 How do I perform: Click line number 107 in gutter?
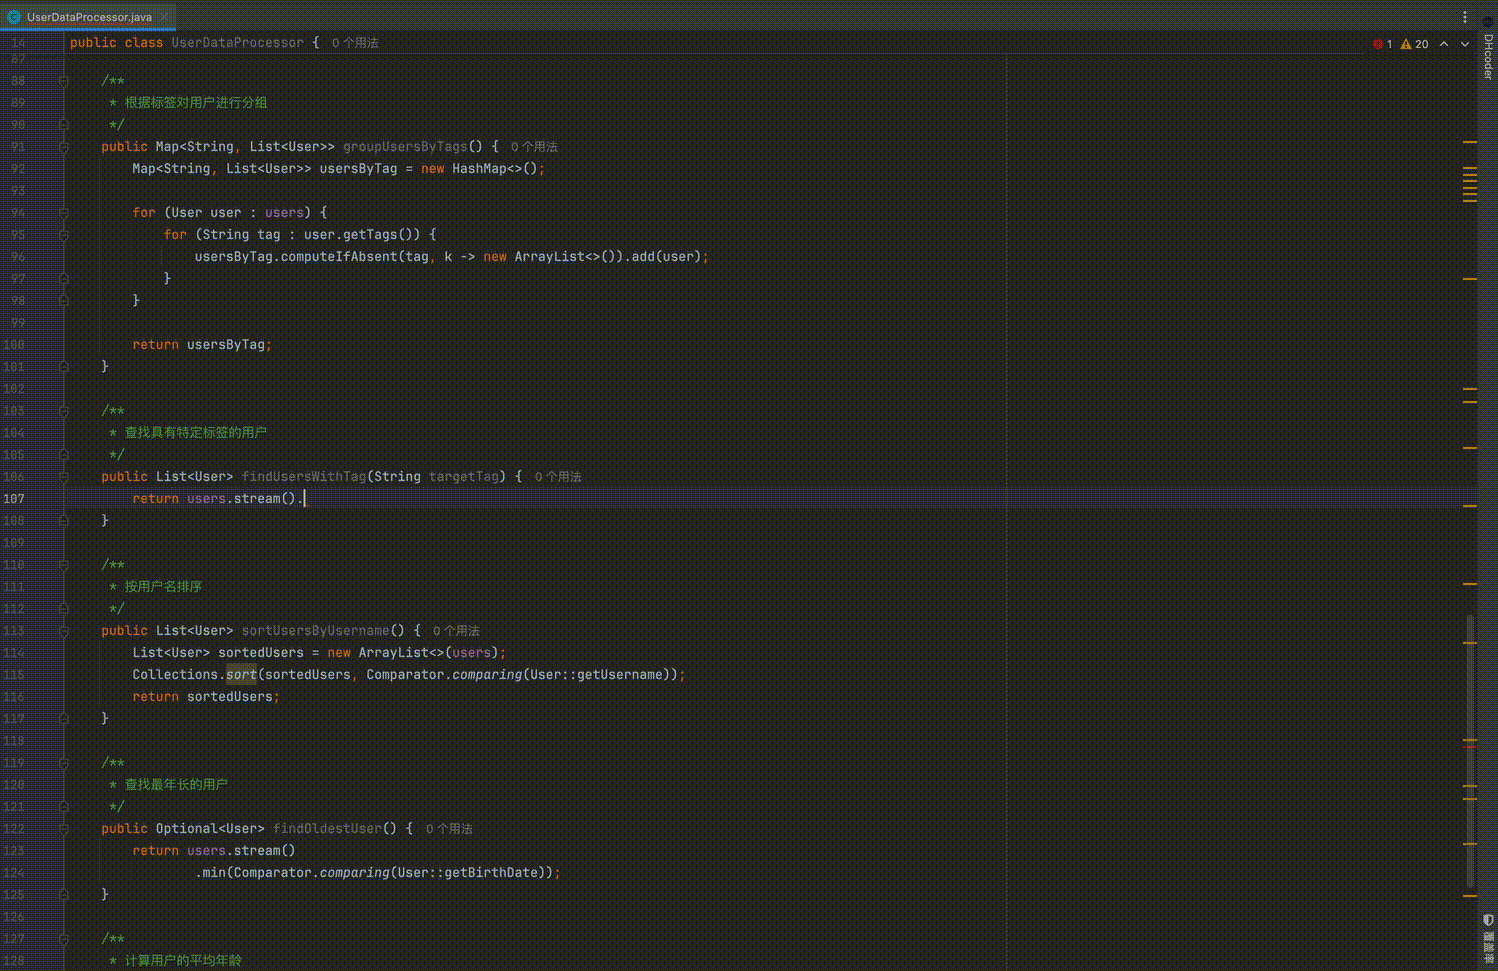(14, 499)
